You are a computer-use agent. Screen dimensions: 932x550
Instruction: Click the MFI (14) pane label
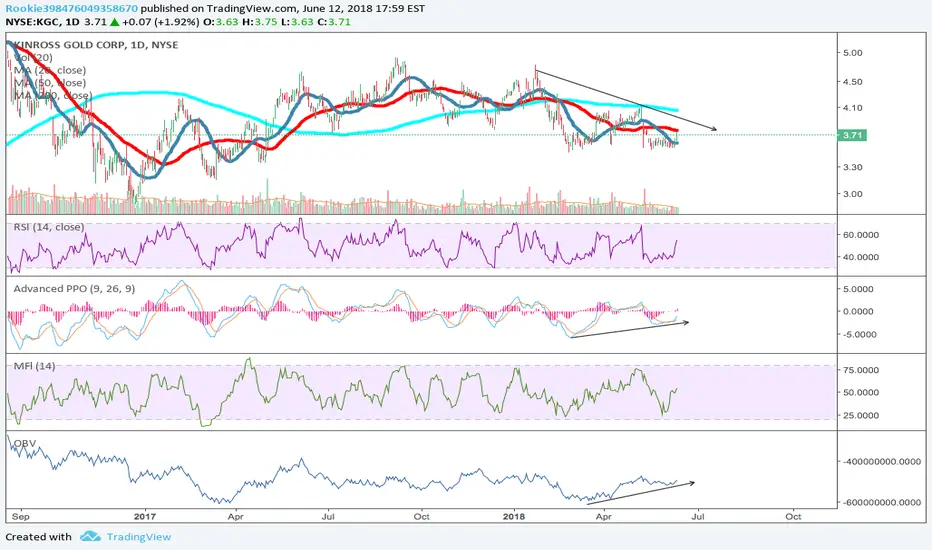(x=34, y=366)
